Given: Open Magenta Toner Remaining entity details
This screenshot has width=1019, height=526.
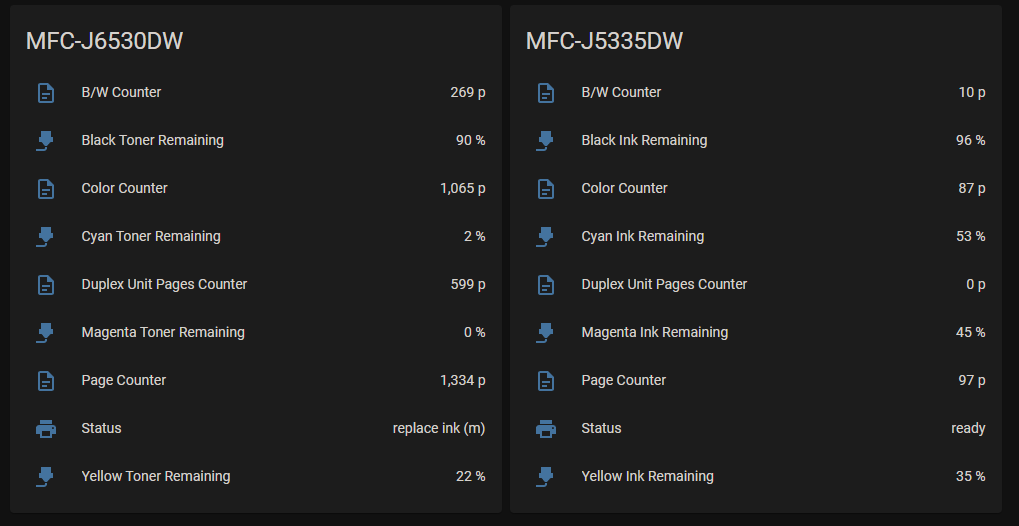Looking at the screenshot, I should (256, 332).
